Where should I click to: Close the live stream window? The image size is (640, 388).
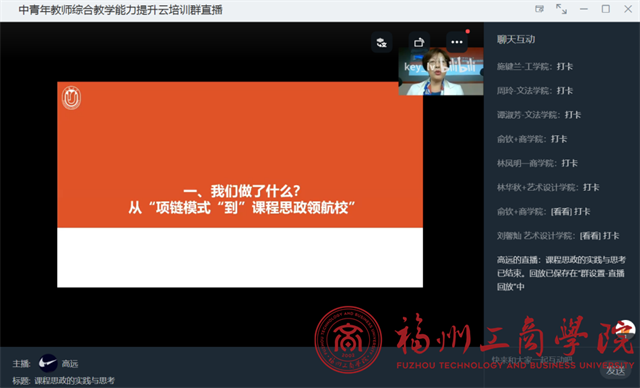pos(628,9)
